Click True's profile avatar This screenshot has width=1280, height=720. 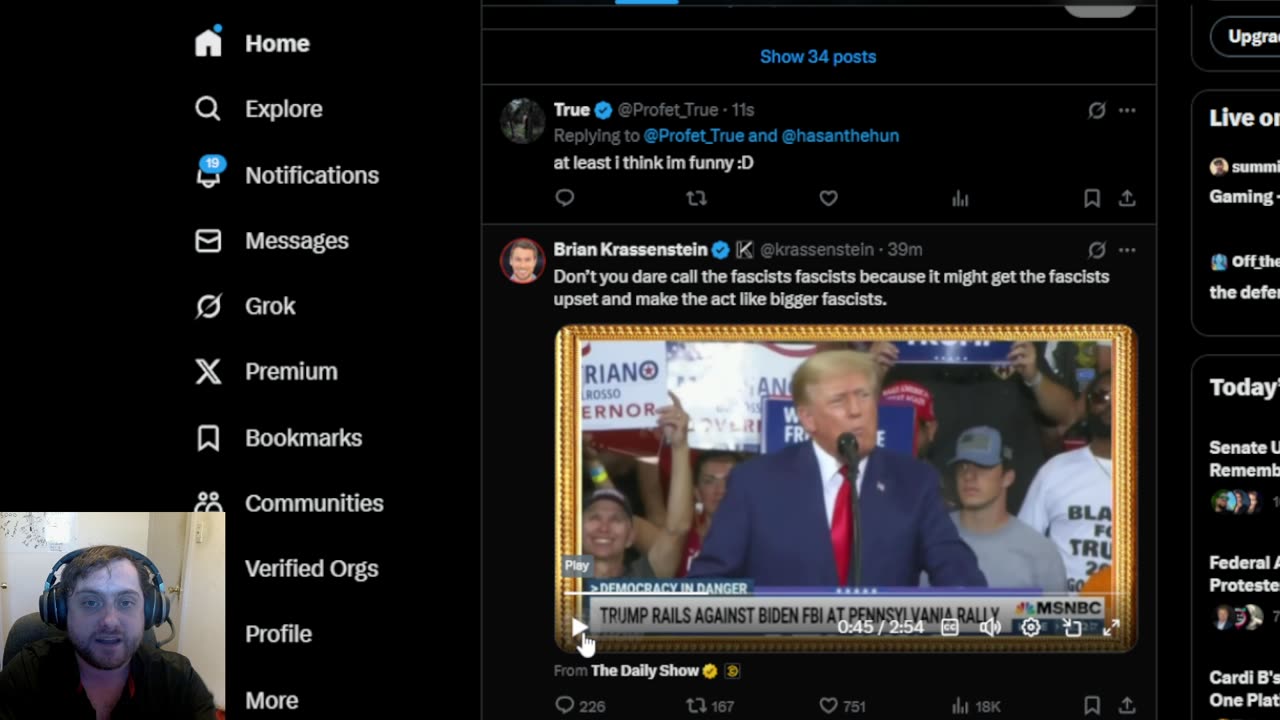pos(522,121)
